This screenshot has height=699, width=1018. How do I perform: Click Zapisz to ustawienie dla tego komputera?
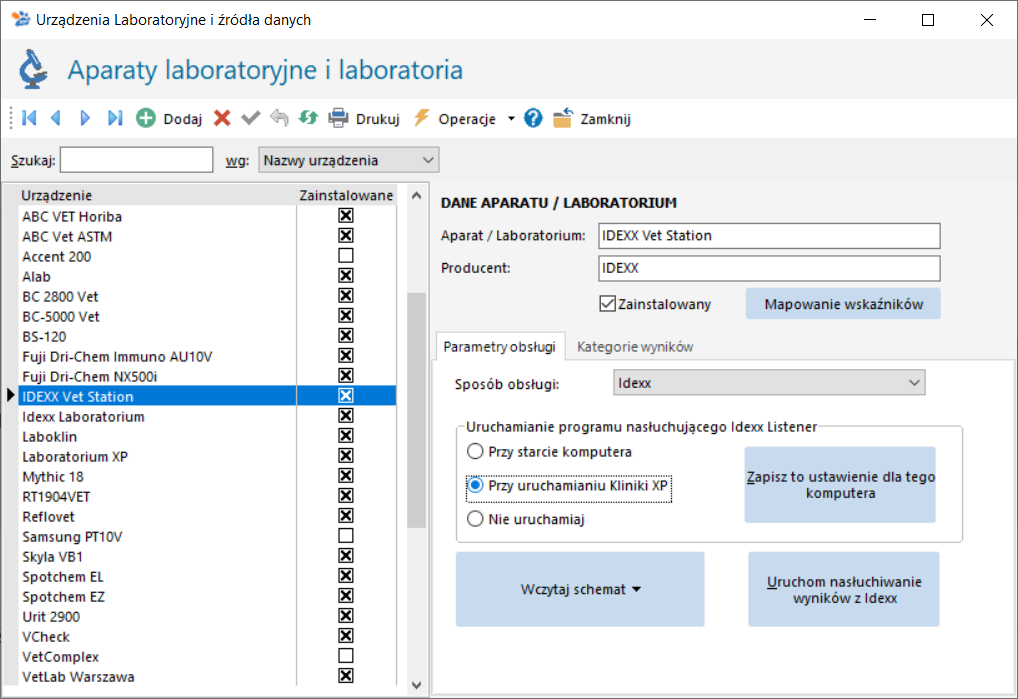coord(840,485)
